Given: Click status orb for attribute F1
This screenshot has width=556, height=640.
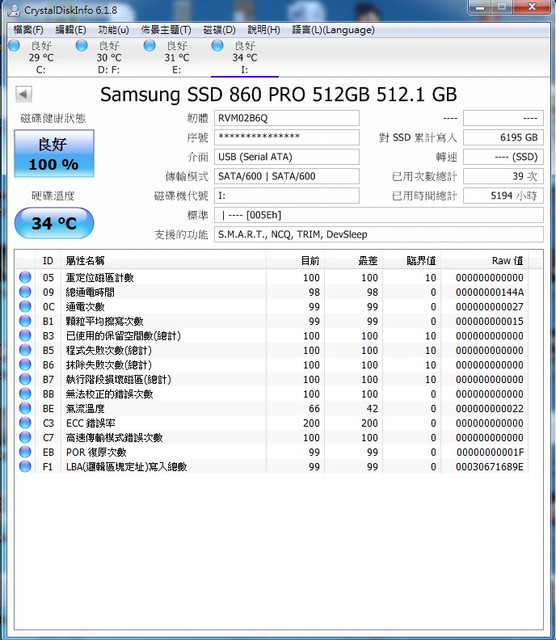Looking at the screenshot, I should click(25, 466).
